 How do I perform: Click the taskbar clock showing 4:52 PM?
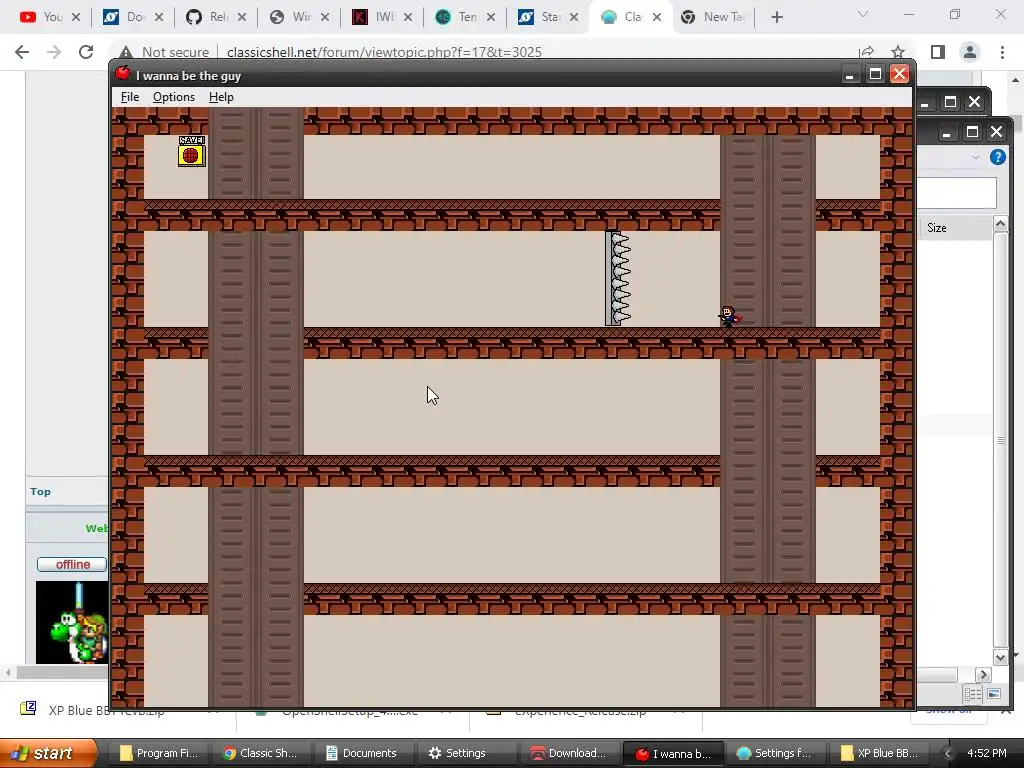pos(987,753)
